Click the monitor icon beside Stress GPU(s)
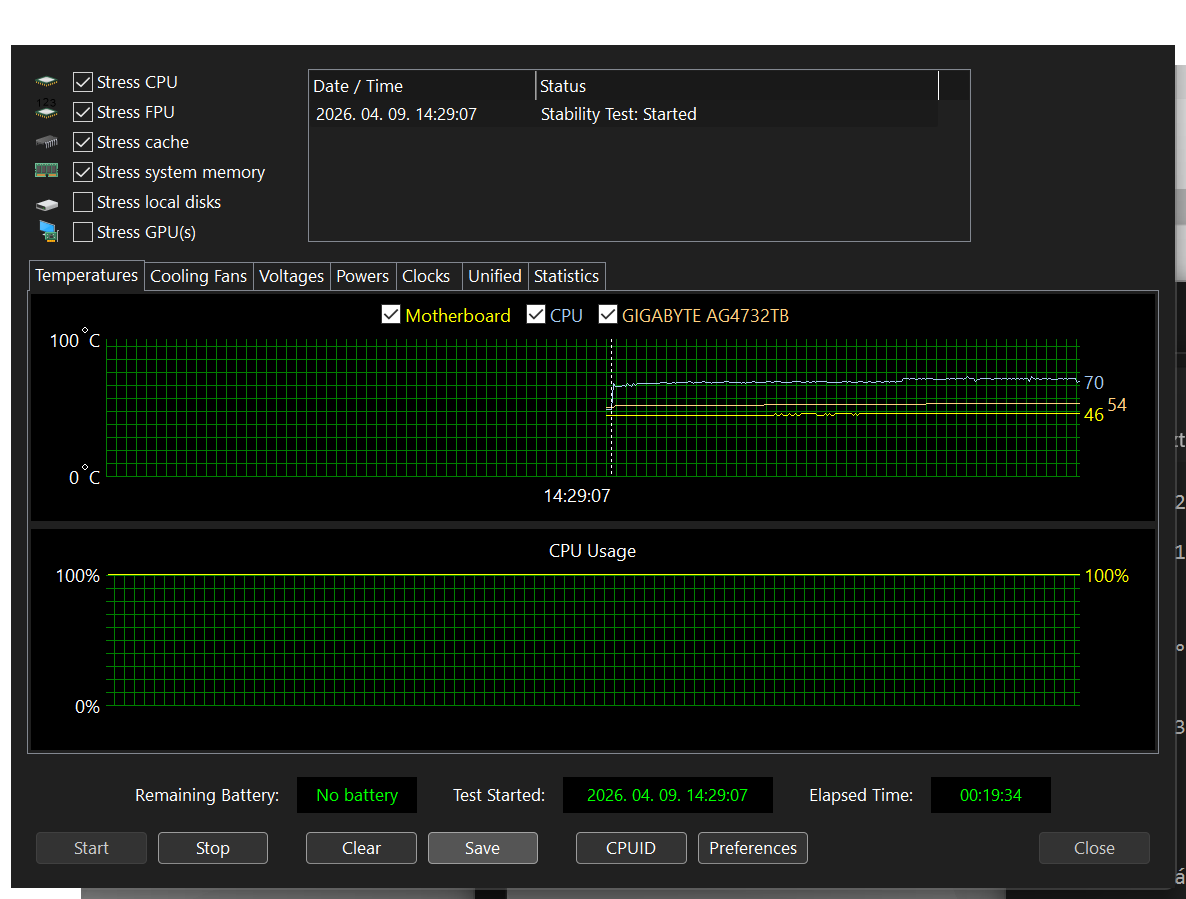1186x899 pixels. click(x=47, y=232)
